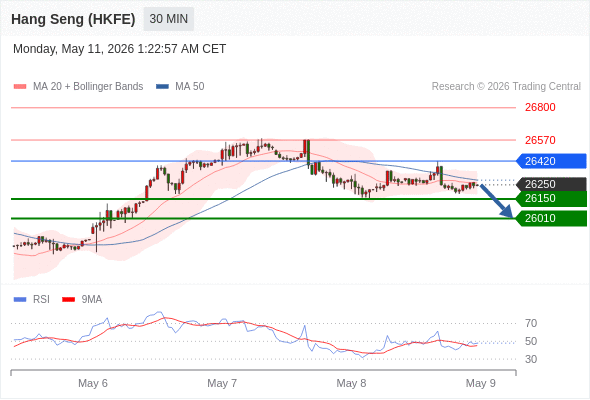The width and height of the screenshot is (590, 400).
Task: Click the Hang Seng (HKFE) title
Action: click(x=73, y=19)
